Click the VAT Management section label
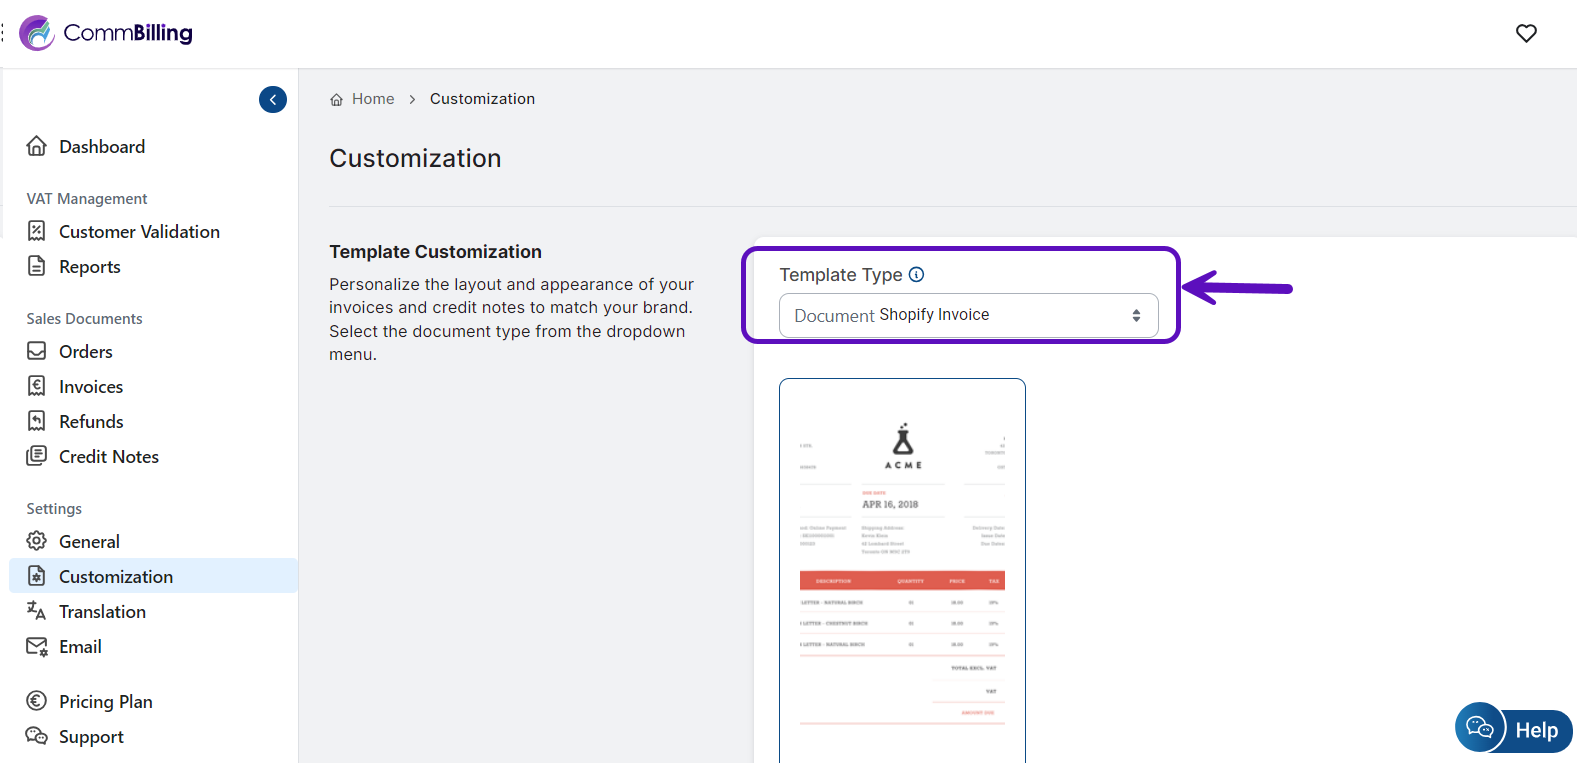Screen dimensions: 1577x763 tap(87, 199)
